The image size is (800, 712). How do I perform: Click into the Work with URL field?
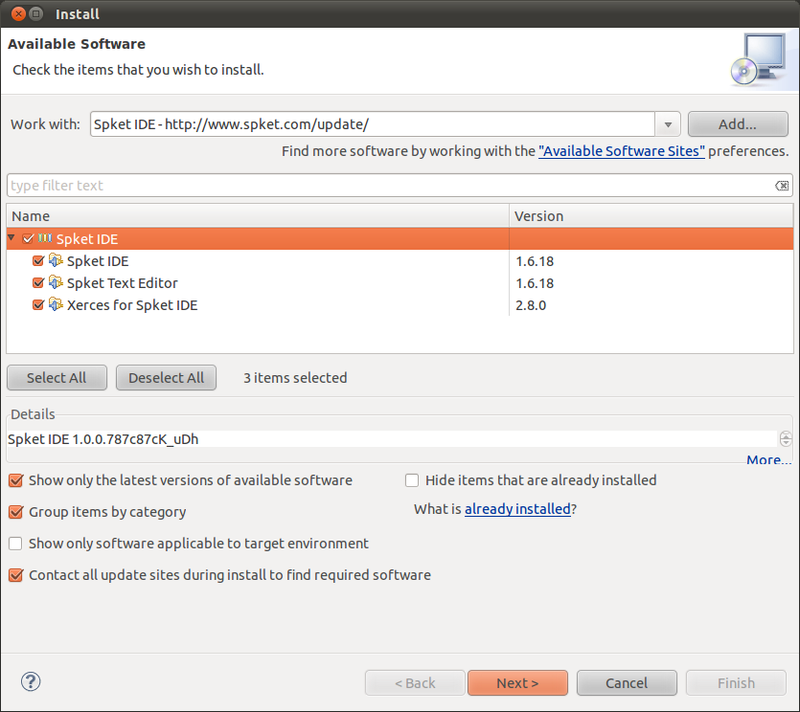coord(372,124)
